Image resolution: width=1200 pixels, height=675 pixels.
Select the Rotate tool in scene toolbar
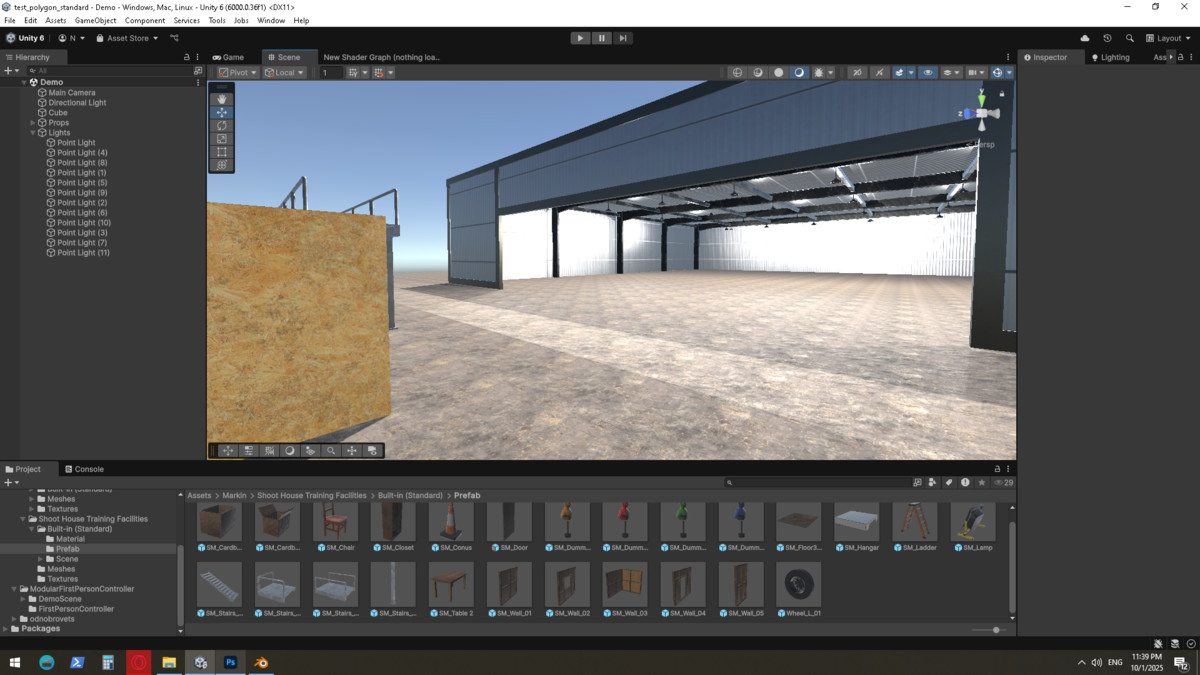point(222,126)
